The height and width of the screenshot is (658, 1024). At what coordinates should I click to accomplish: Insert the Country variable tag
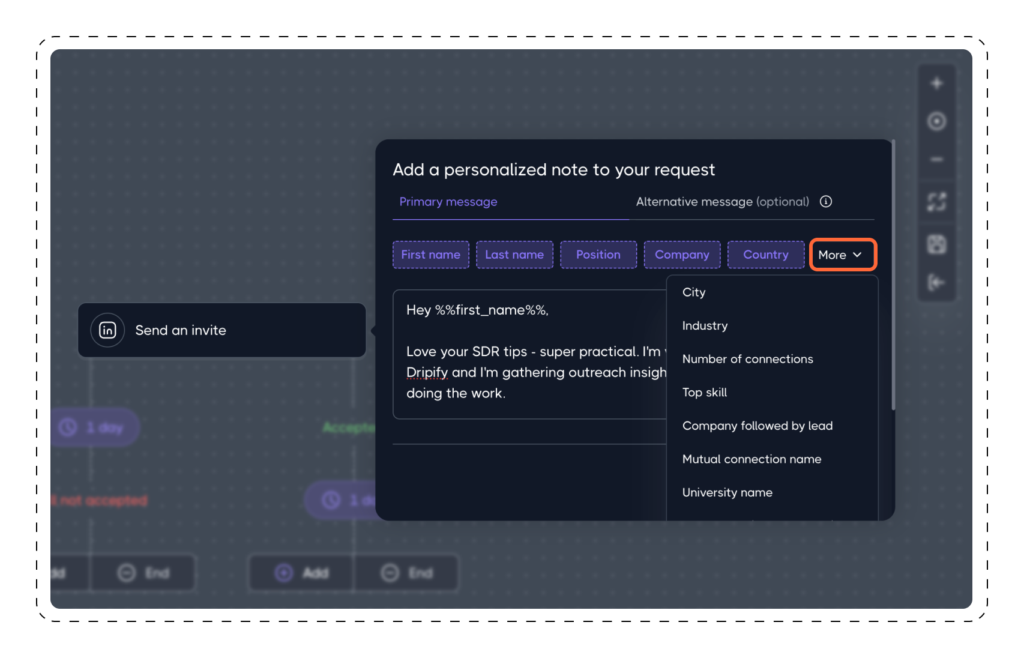[766, 254]
